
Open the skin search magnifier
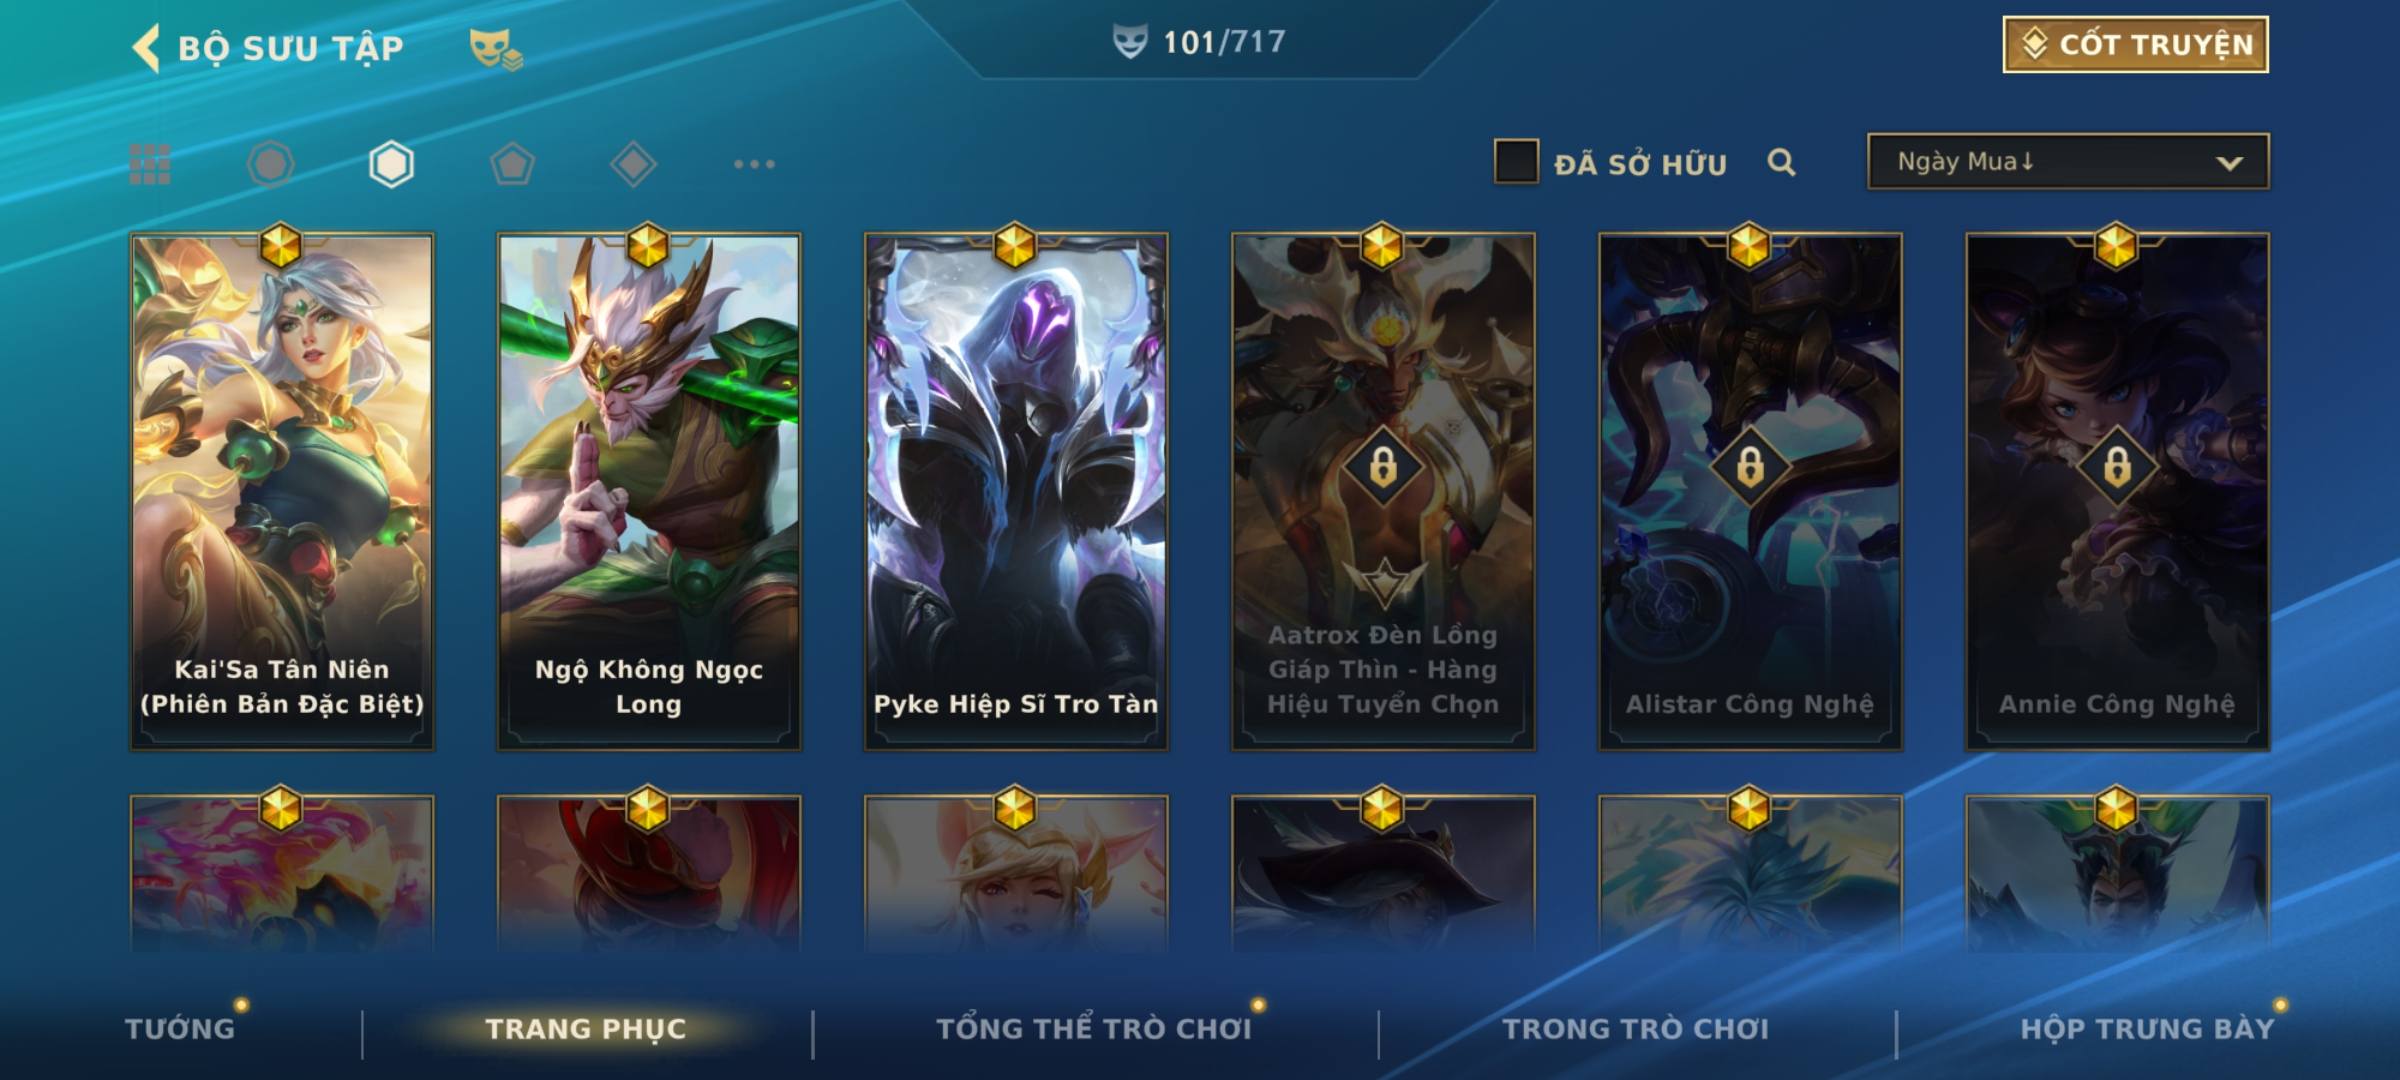click(1781, 162)
